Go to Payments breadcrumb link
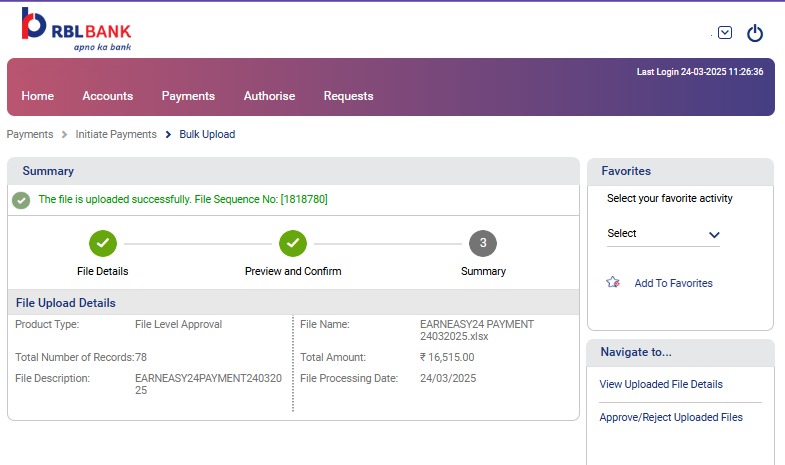The height and width of the screenshot is (465, 785). click(x=30, y=134)
